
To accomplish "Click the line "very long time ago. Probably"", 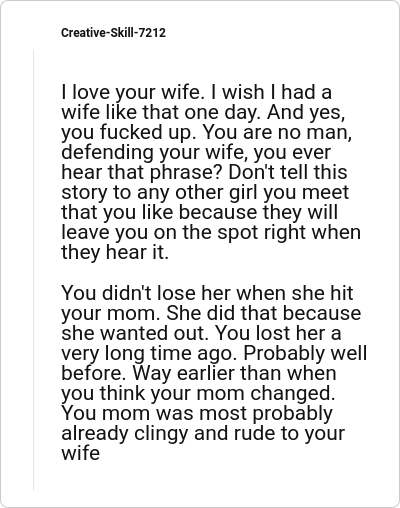I will 214,353.
